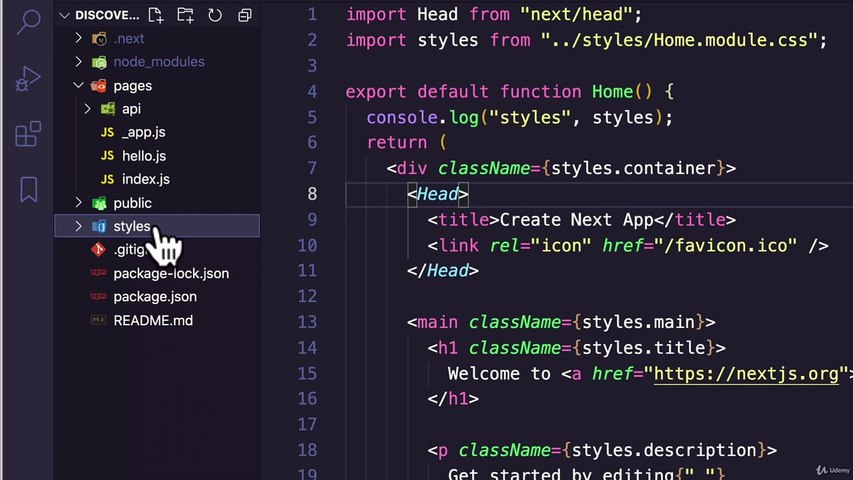This screenshot has width=853, height=480.
Task: Click the JS icon beside index.js
Action: (x=107, y=179)
